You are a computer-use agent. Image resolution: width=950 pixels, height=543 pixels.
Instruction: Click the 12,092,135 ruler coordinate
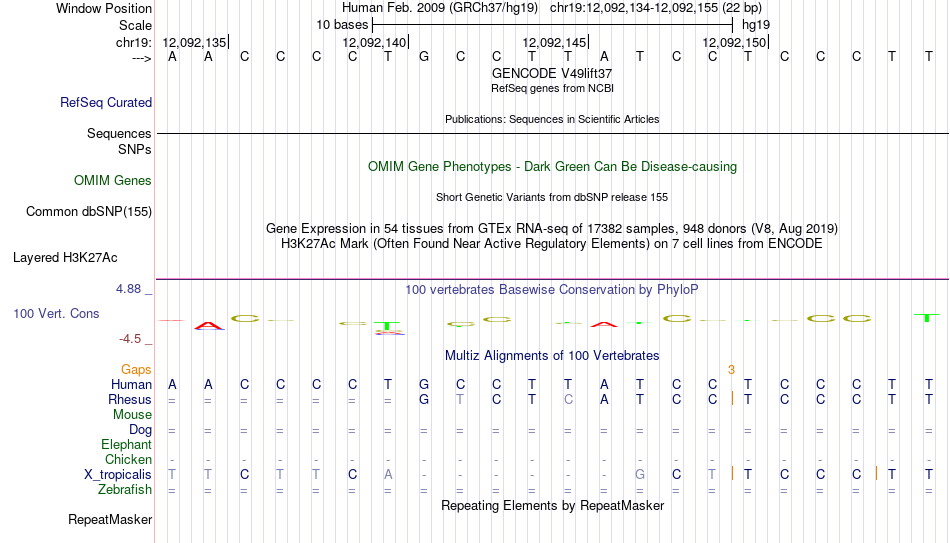click(194, 42)
